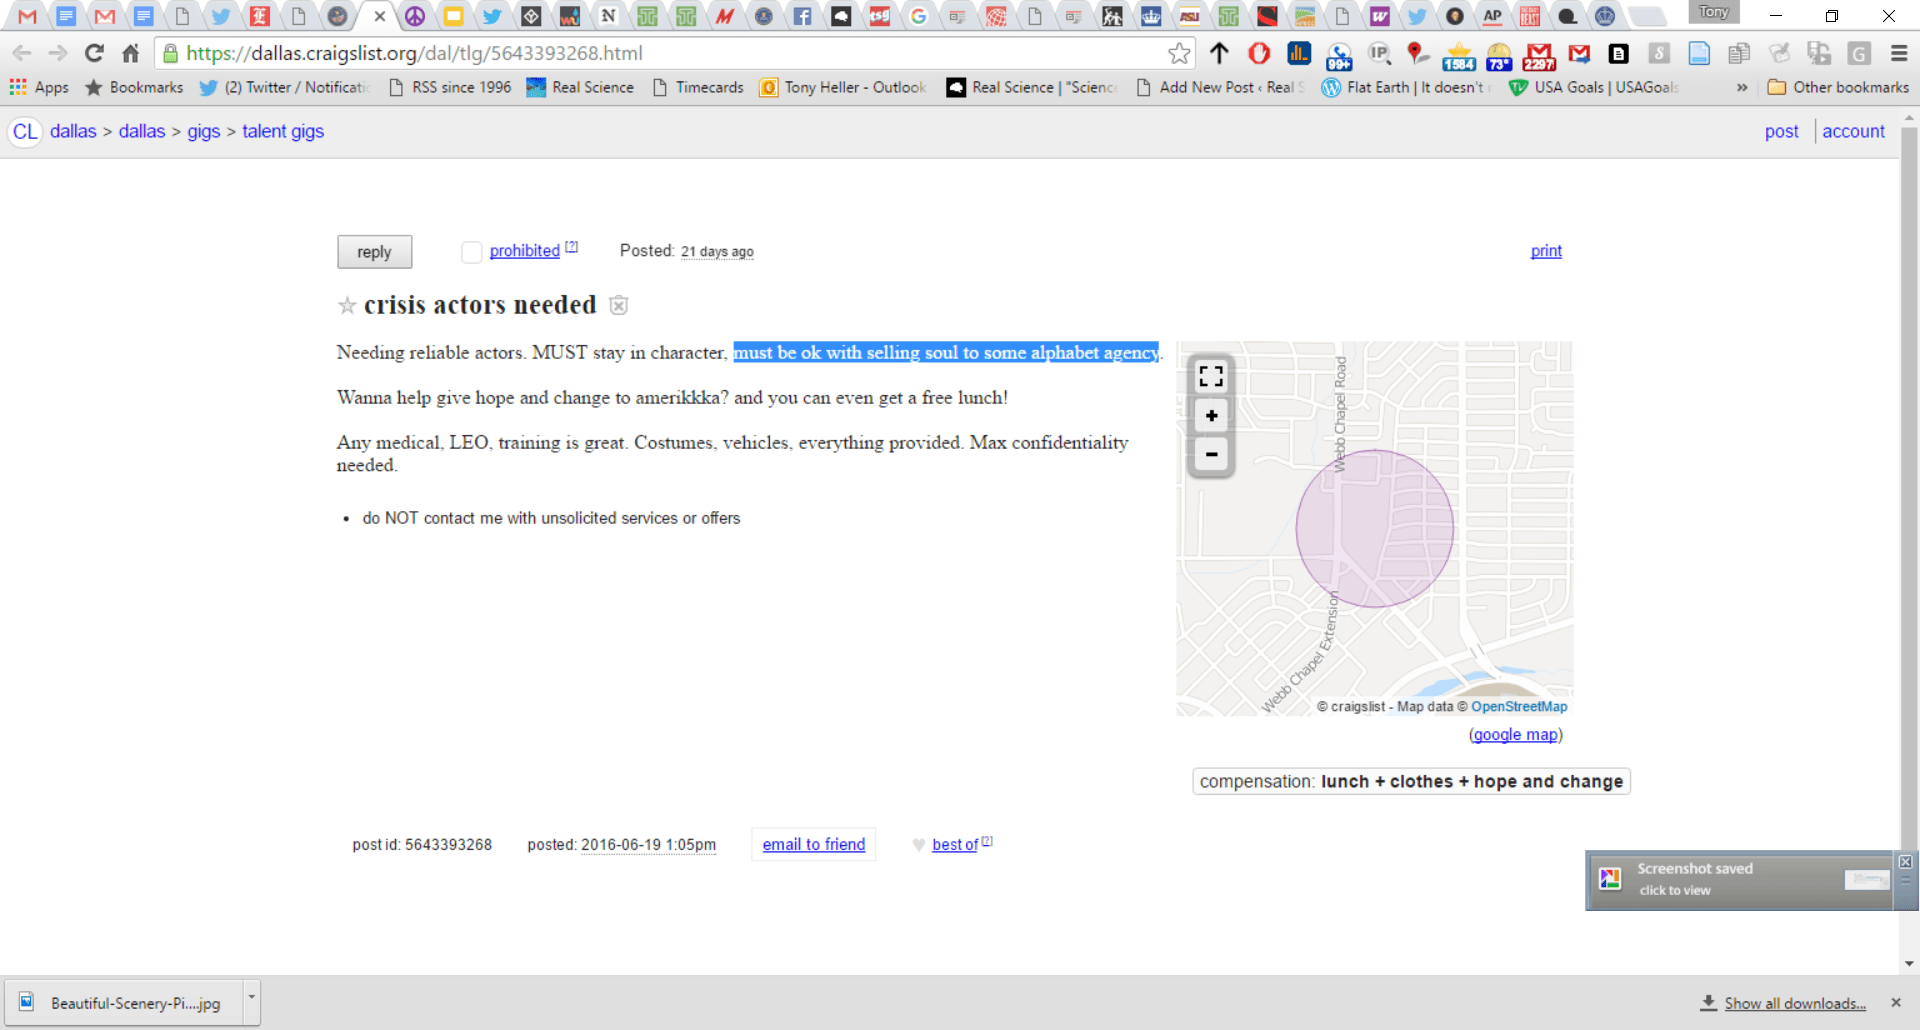1920x1030 pixels.
Task: Click the upload arrow icon near the address bar
Action: (x=1220, y=53)
